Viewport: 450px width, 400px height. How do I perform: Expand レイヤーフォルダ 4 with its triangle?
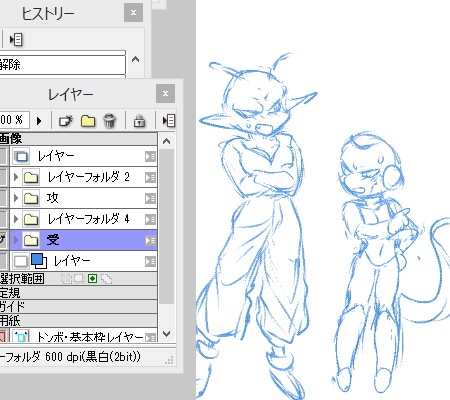(16, 219)
